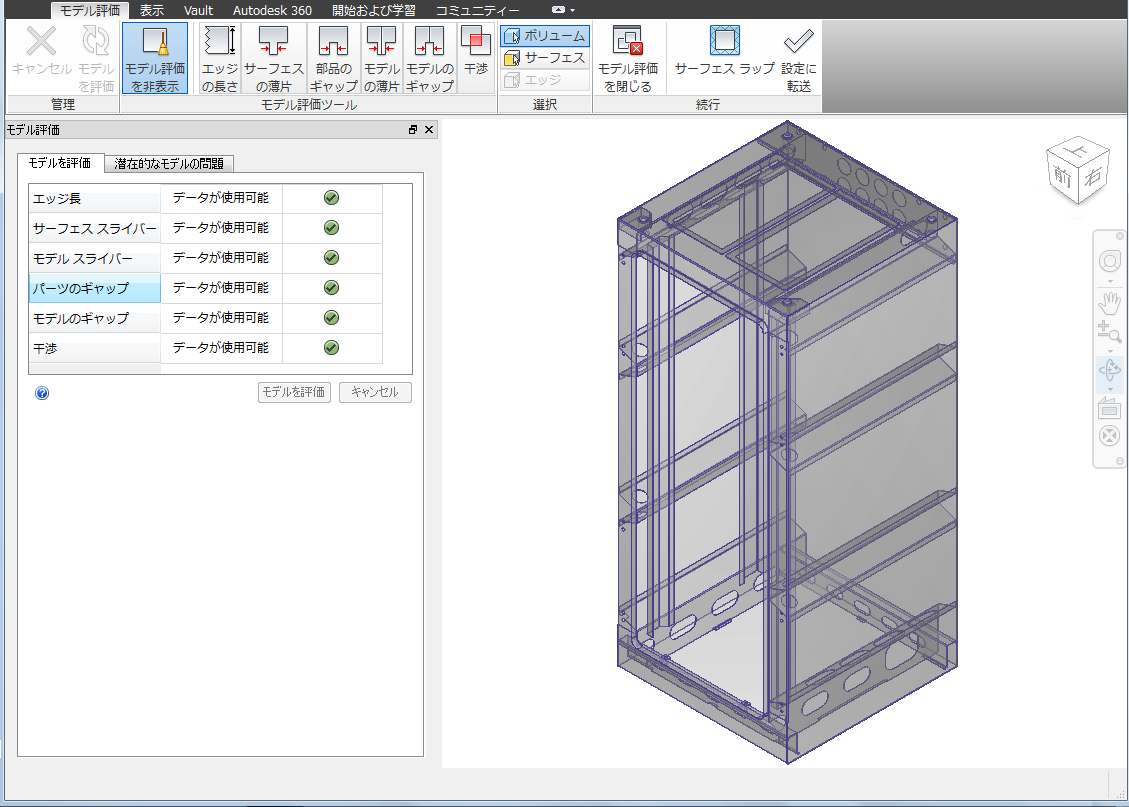This screenshot has width=1129, height=807.
Task: Select the Look At tool
Action: 1110,410
